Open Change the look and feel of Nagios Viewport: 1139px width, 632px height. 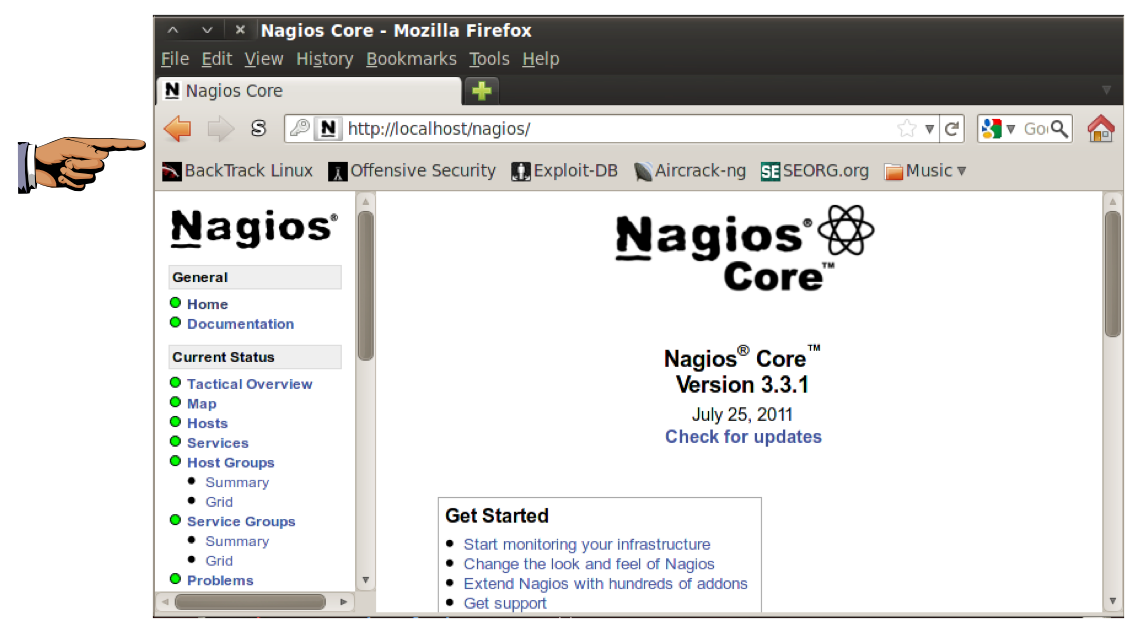pyautogui.click(x=589, y=564)
